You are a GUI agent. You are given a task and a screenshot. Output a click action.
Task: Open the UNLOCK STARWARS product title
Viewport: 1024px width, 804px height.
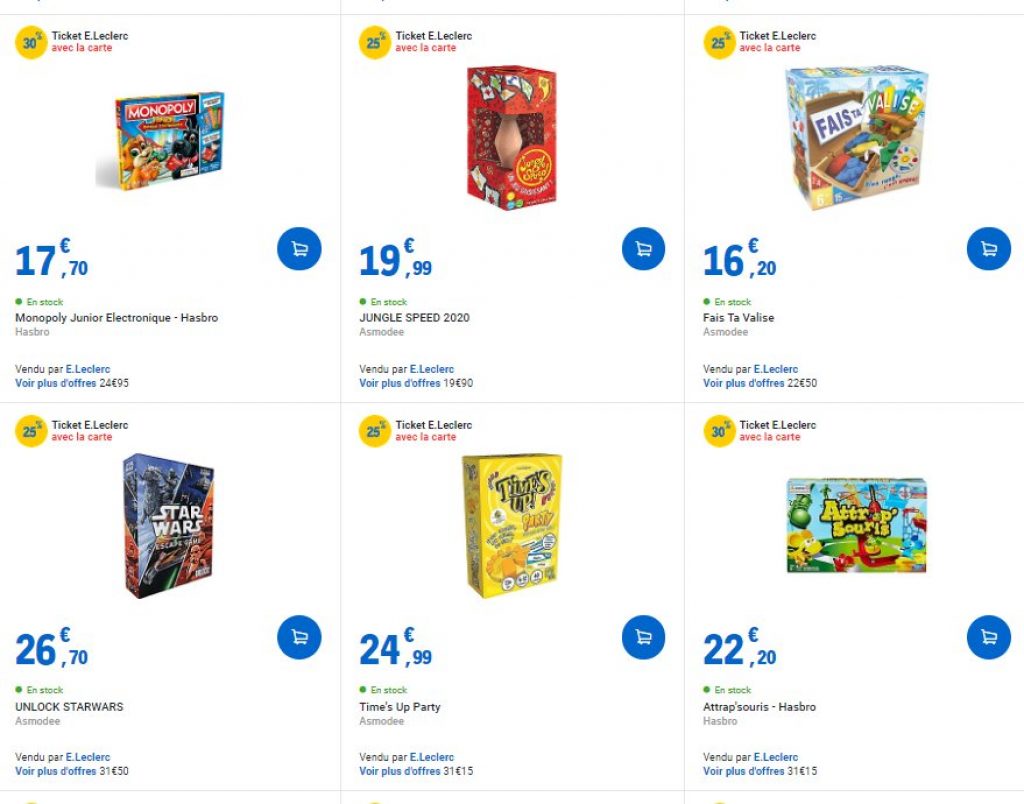click(69, 707)
